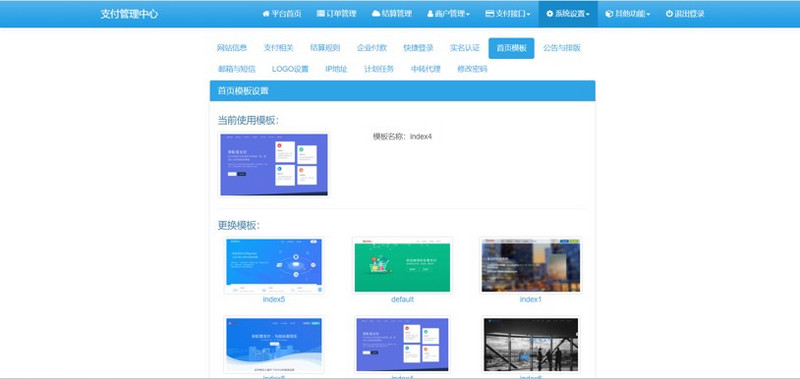Image resolution: width=800 pixels, height=379 pixels.
Task: Click the 支付管理中心 brand title
Action: click(129, 14)
